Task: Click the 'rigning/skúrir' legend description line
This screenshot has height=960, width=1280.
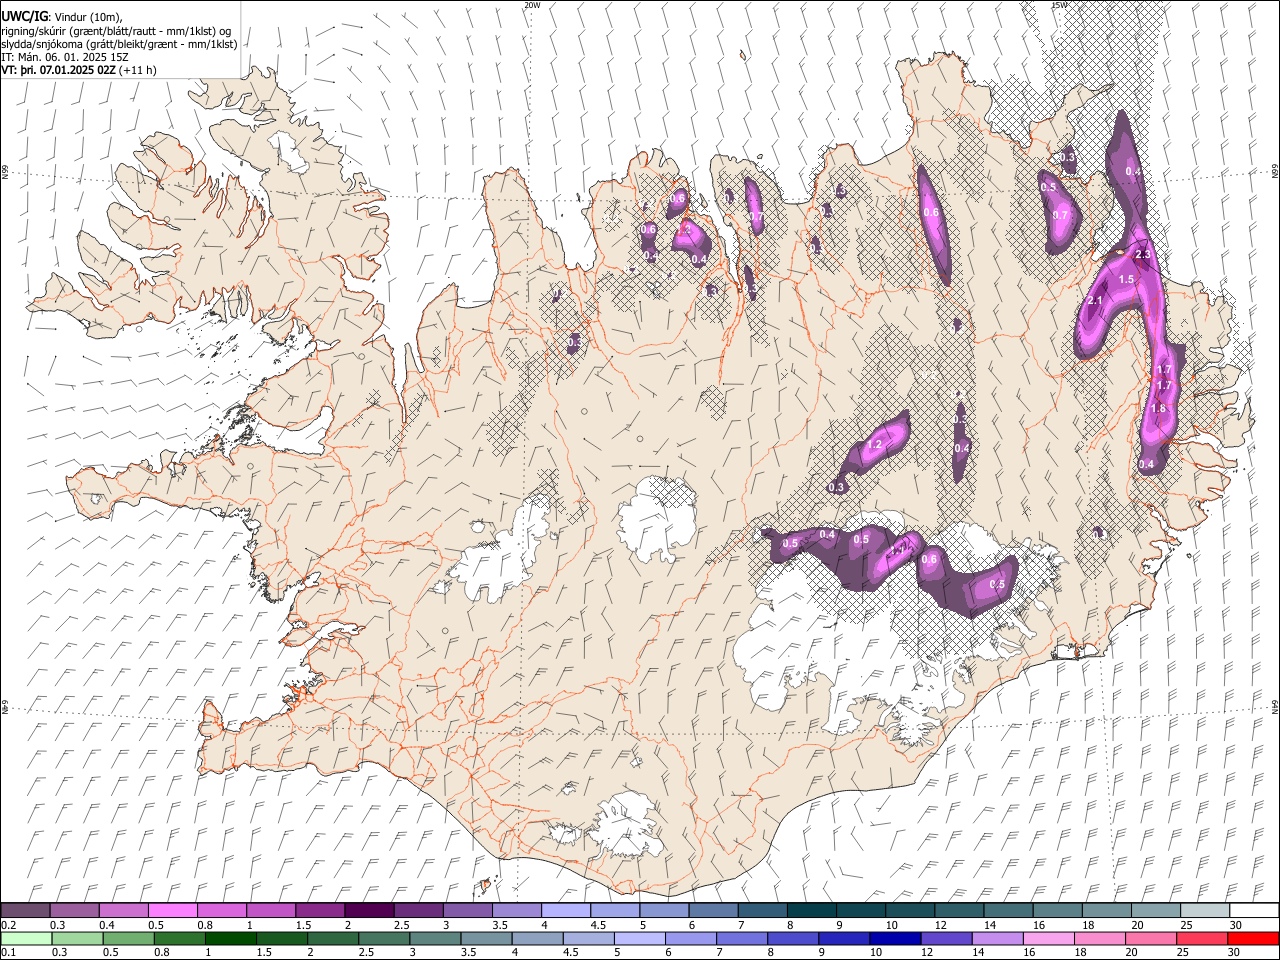Action: pyautogui.click(x=116, y=31)
